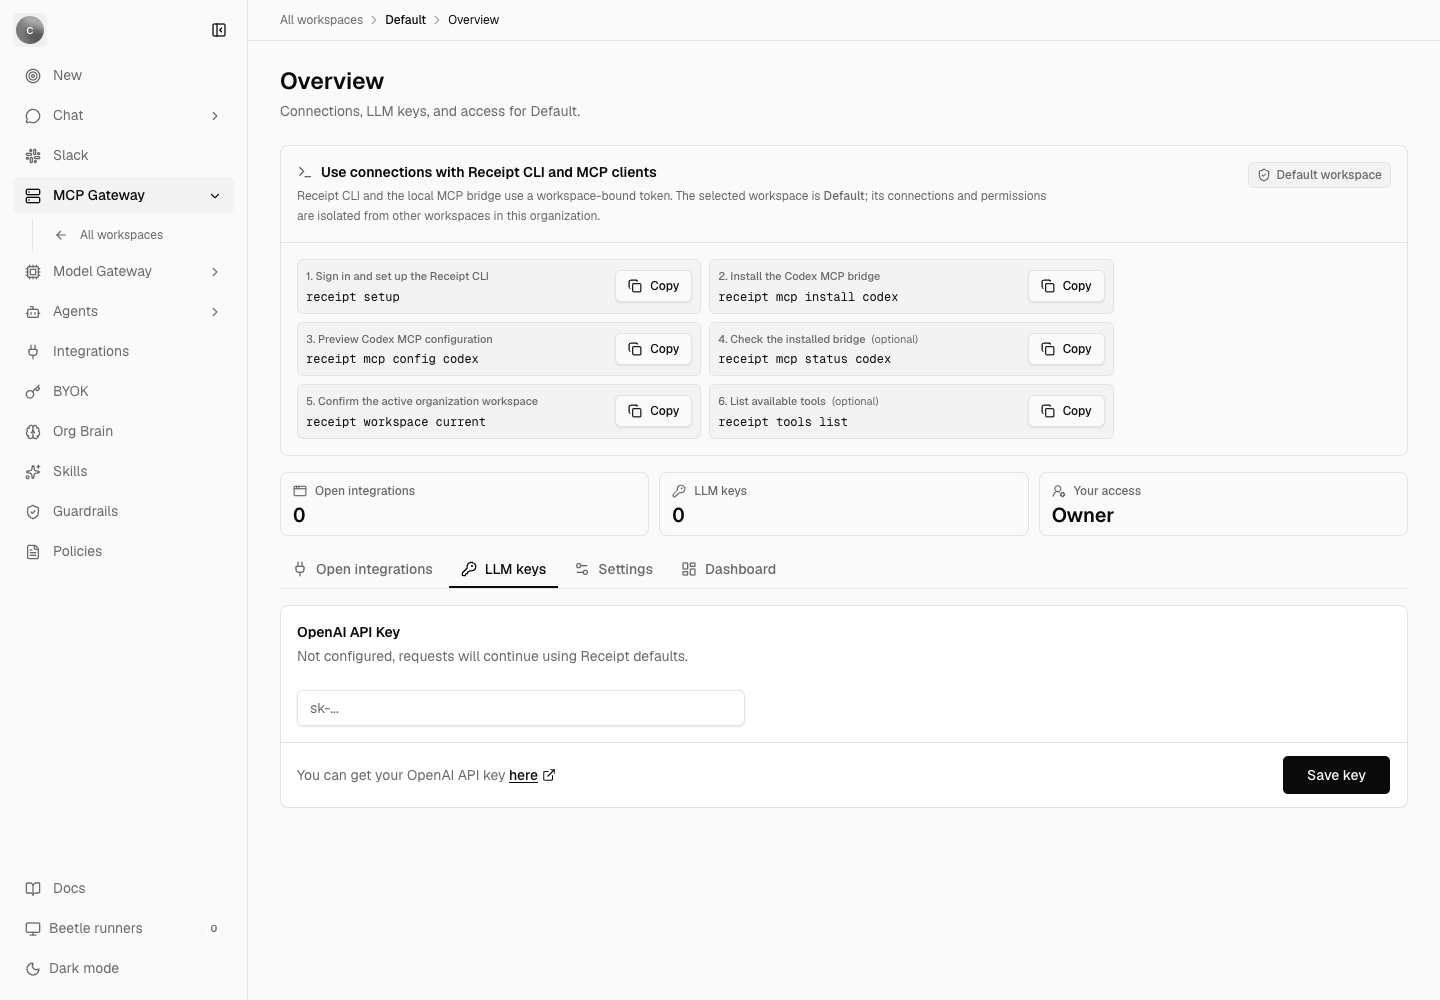Collapse the MCP Gateway chevron
Image resolution: width=1440 pixels, height=1000 pixels.
215,196
